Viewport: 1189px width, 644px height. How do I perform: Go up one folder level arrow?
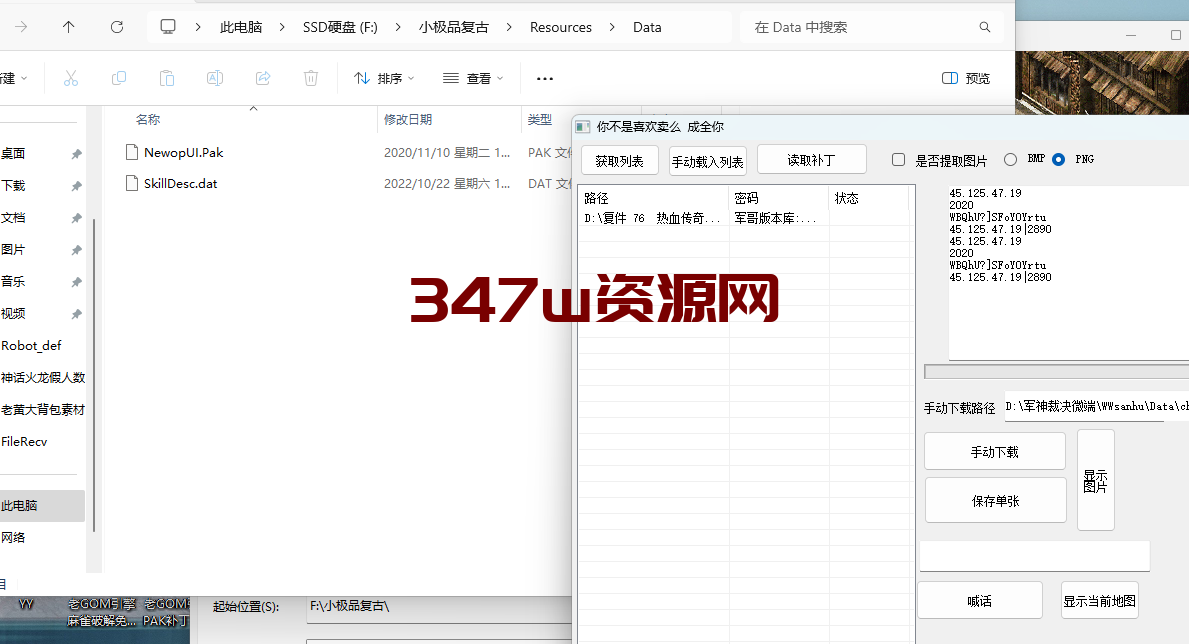(x=68, y=27)
